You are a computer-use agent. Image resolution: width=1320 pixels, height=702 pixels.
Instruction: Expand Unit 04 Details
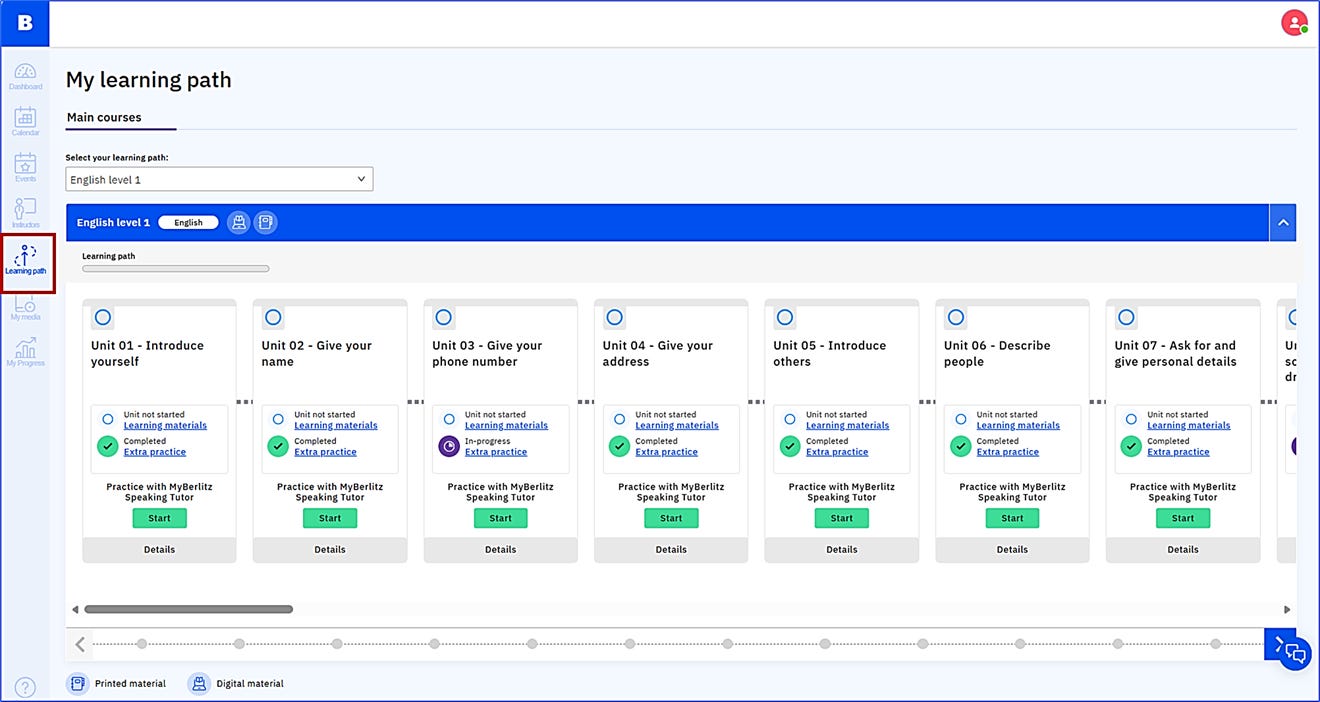click(671, 549)
